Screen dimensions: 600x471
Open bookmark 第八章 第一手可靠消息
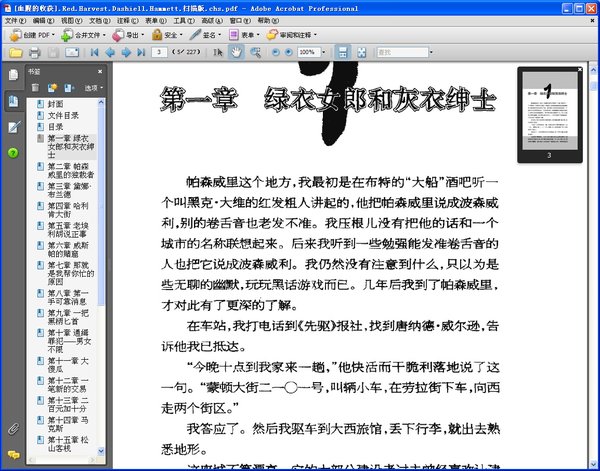[x=68, y=297]
